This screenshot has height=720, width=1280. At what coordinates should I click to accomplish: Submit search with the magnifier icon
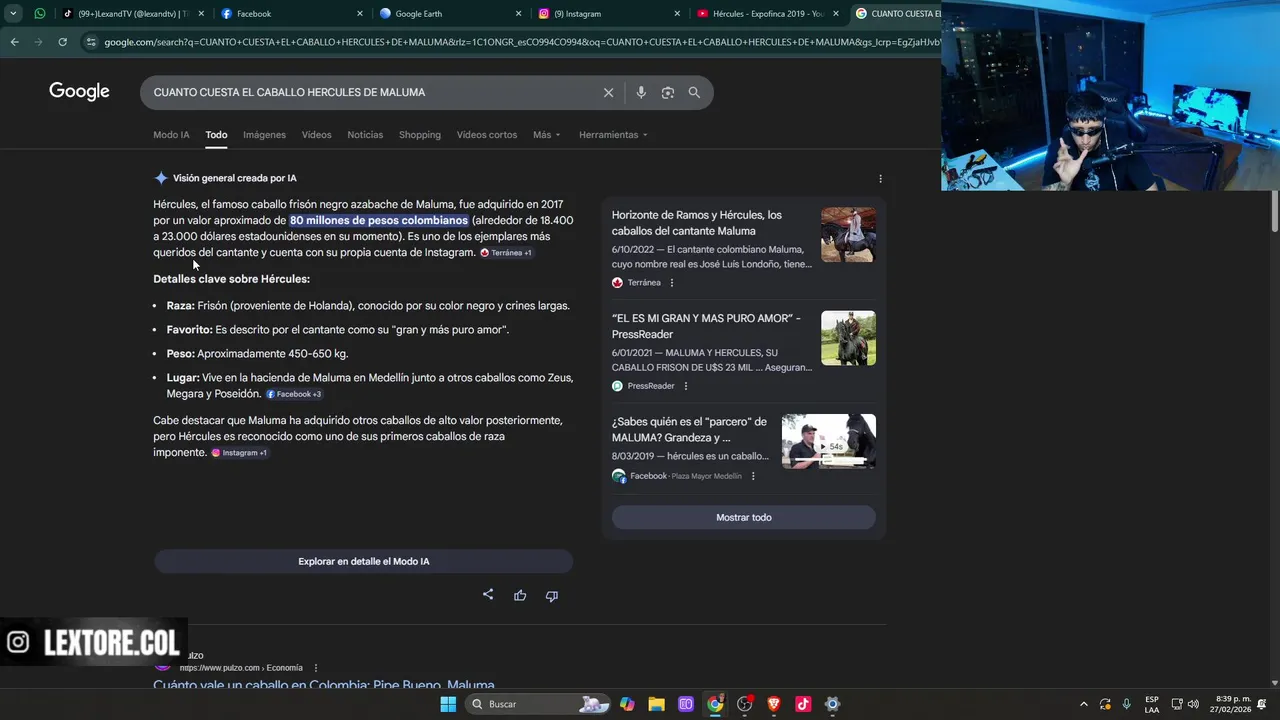(694, 92)
